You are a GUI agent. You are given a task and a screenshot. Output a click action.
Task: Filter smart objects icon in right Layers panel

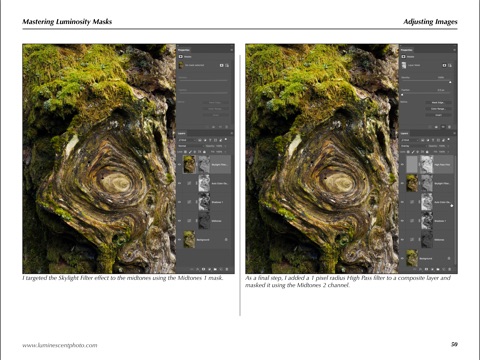coord(443,140)
